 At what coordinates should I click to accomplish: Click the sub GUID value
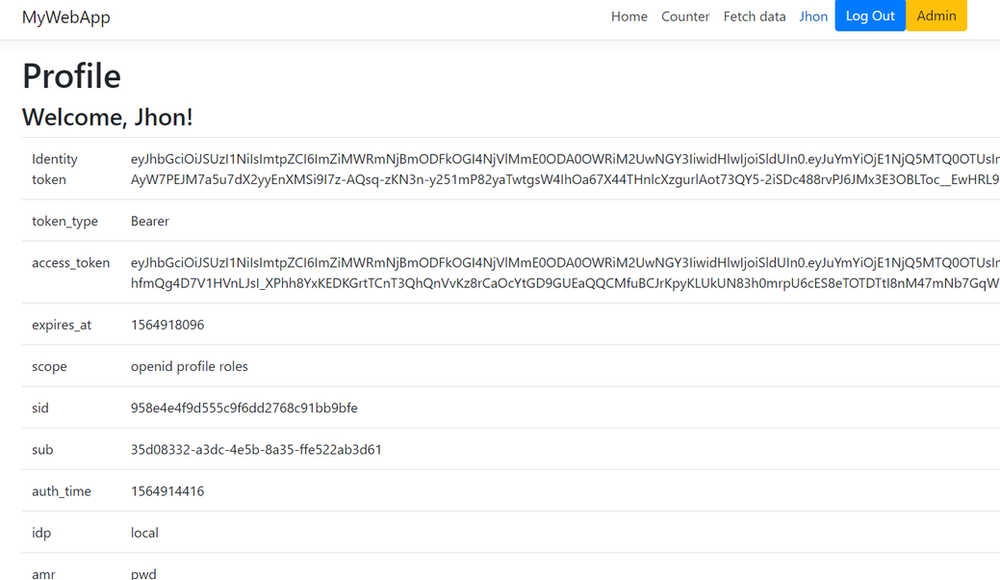[x=256, y=450]
